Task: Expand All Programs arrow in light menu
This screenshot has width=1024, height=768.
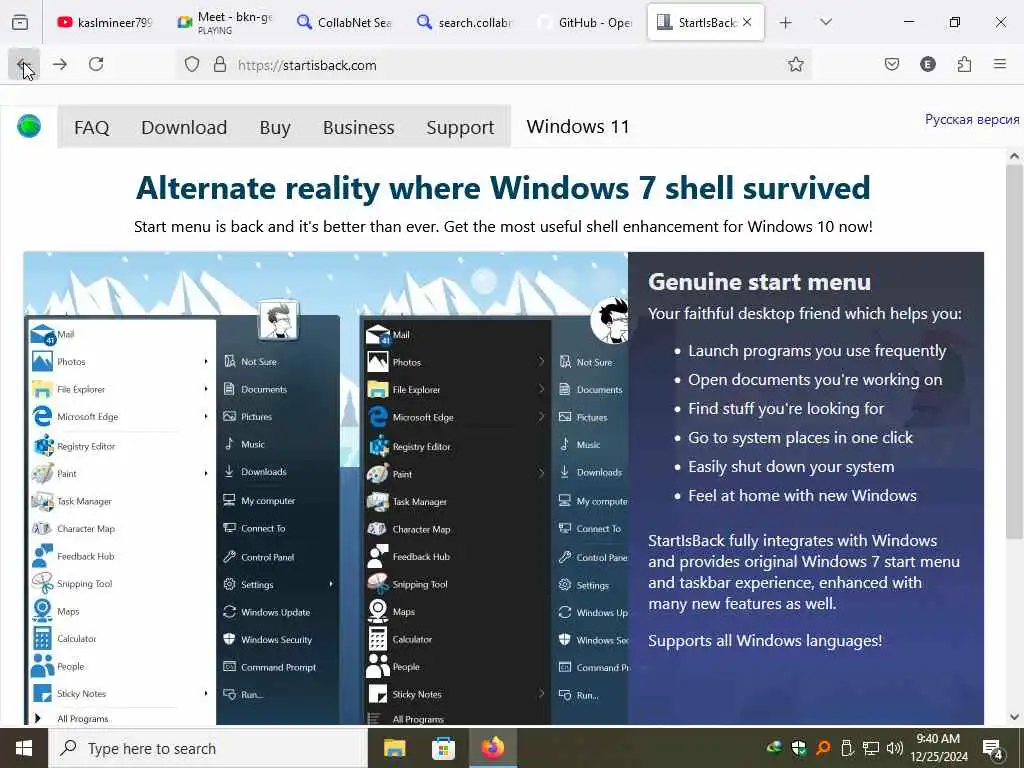Action: [37, 718]
